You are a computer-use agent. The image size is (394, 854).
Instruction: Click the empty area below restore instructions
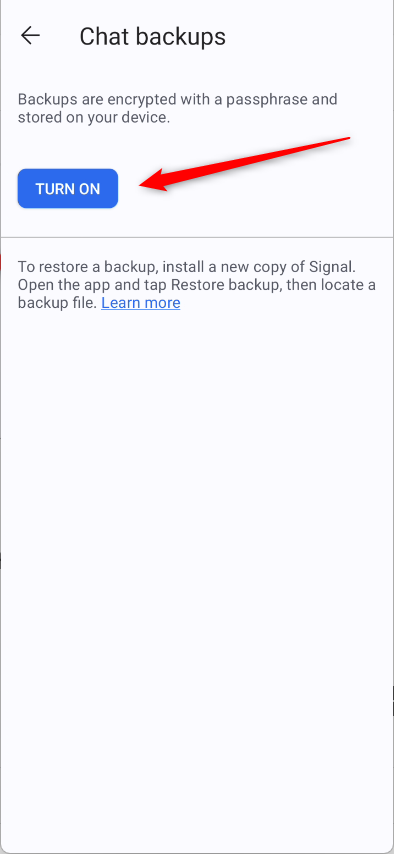(197, 545)
